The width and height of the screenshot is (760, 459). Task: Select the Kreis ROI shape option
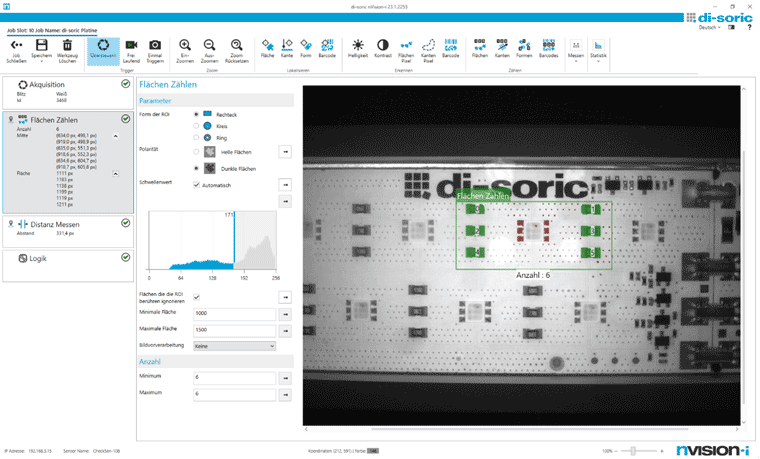click(x=196, y=126)
